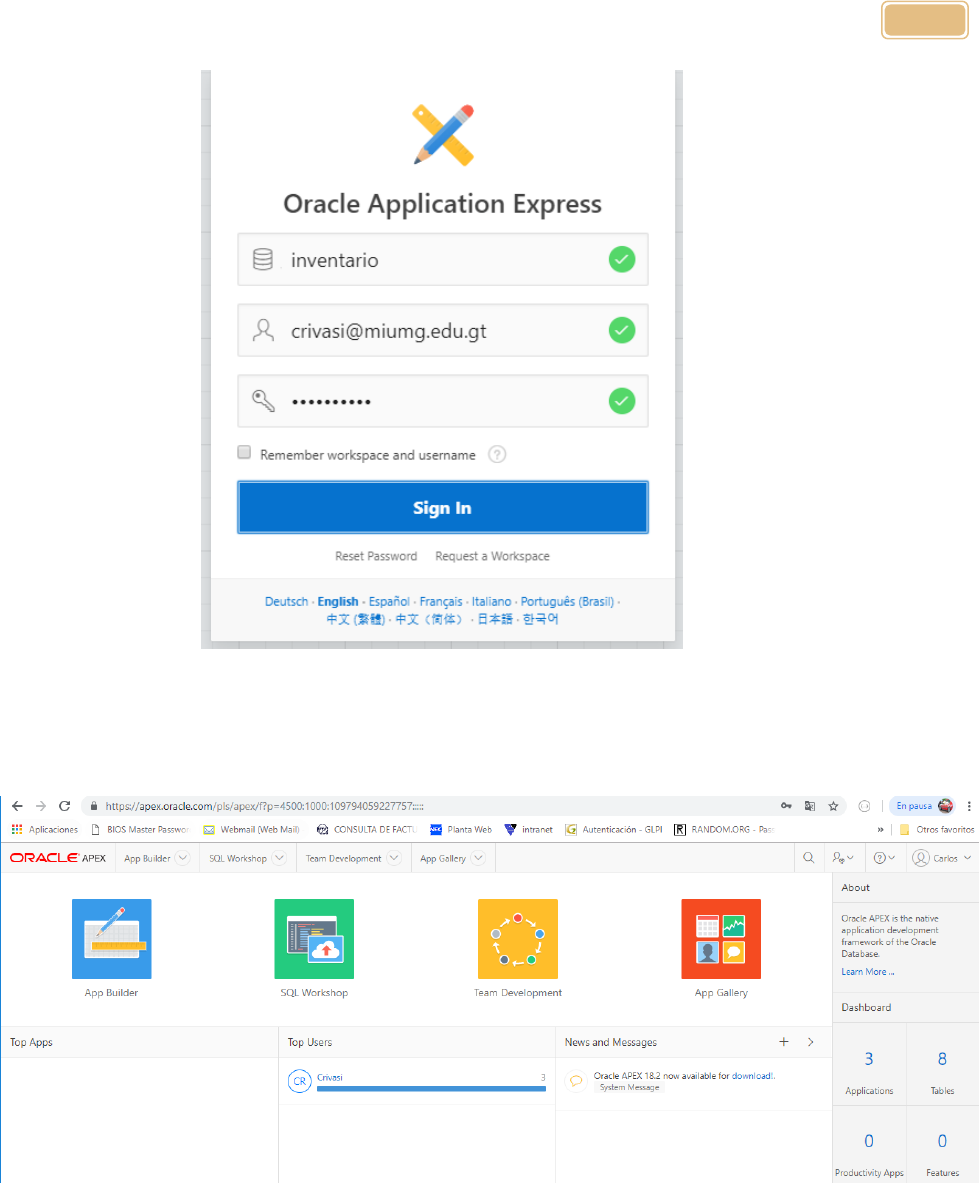The image size is (979, 1183).
Task: Click the Request a Workspace link
Action: [493, 556]
